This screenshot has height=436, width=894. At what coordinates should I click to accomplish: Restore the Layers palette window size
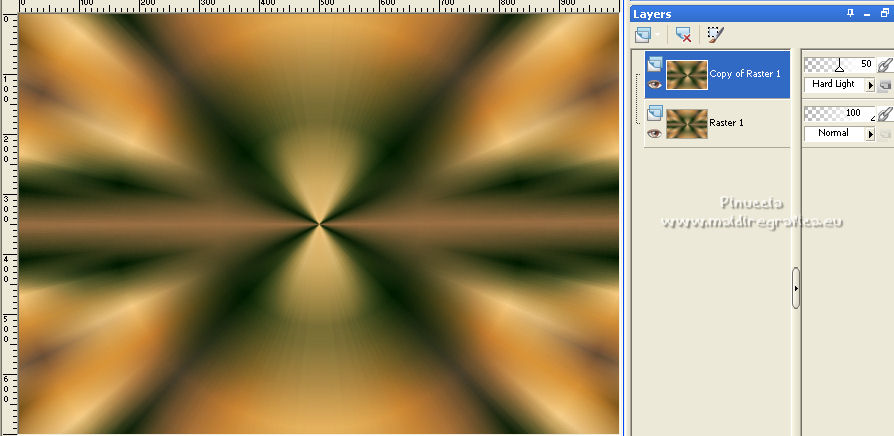(x=884, y=13)
